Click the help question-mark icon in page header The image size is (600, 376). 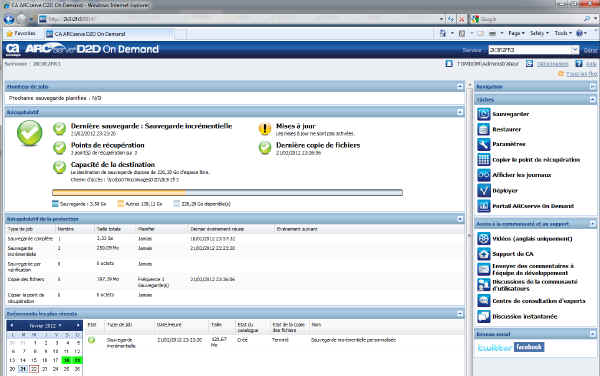(579, 63)
